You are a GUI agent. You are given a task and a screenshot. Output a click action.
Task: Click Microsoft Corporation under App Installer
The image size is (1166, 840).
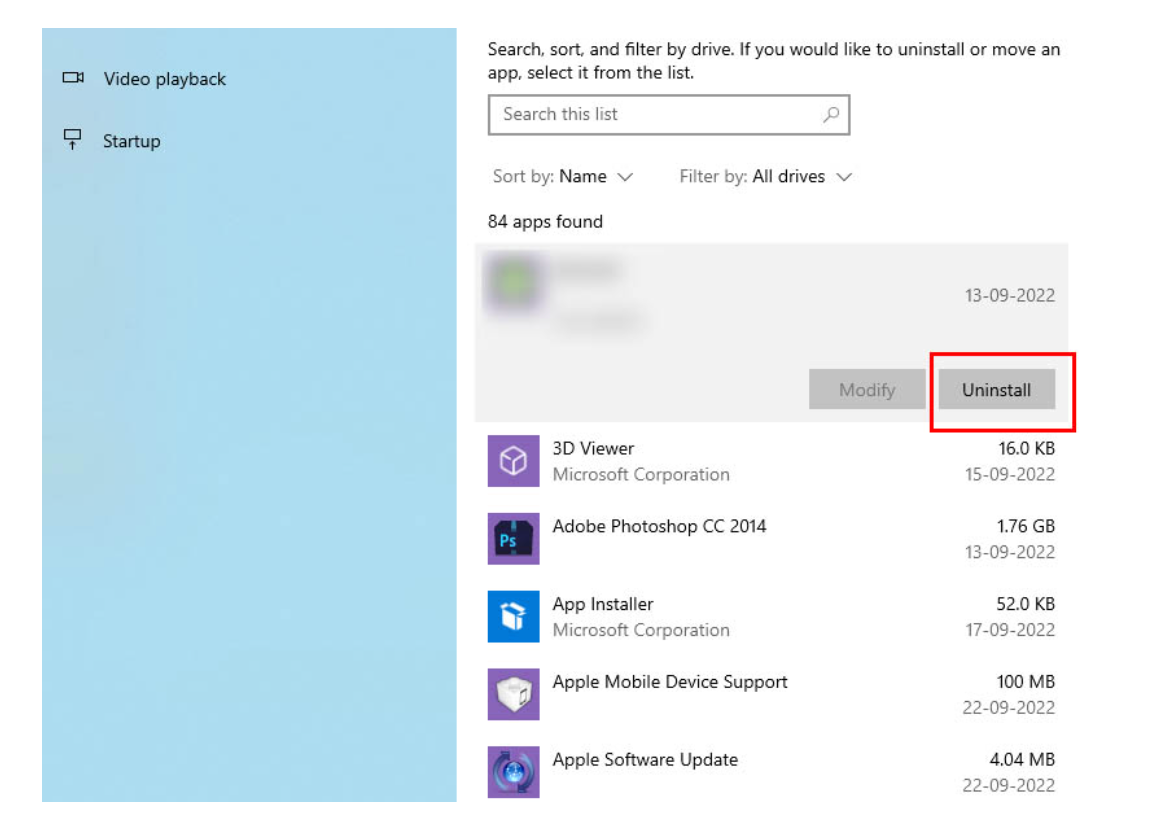(641, 630)
